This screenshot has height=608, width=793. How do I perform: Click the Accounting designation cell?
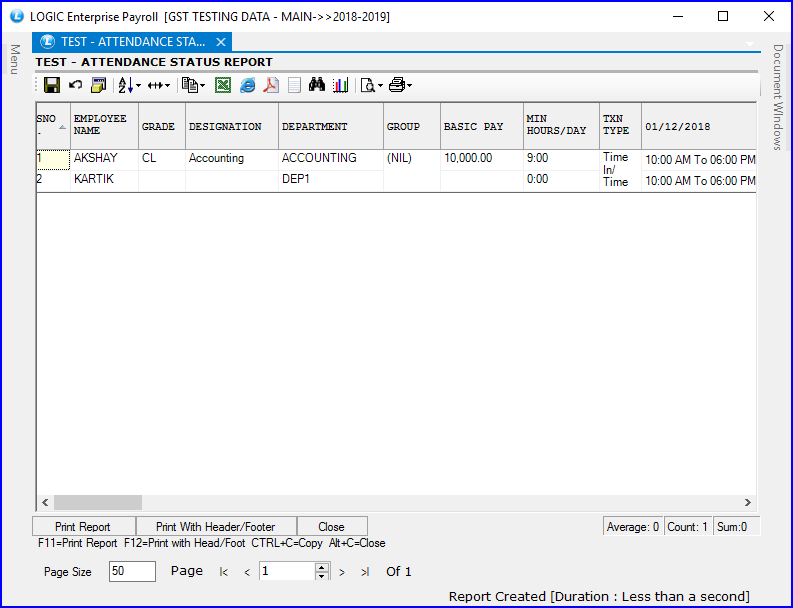(232, 159)
